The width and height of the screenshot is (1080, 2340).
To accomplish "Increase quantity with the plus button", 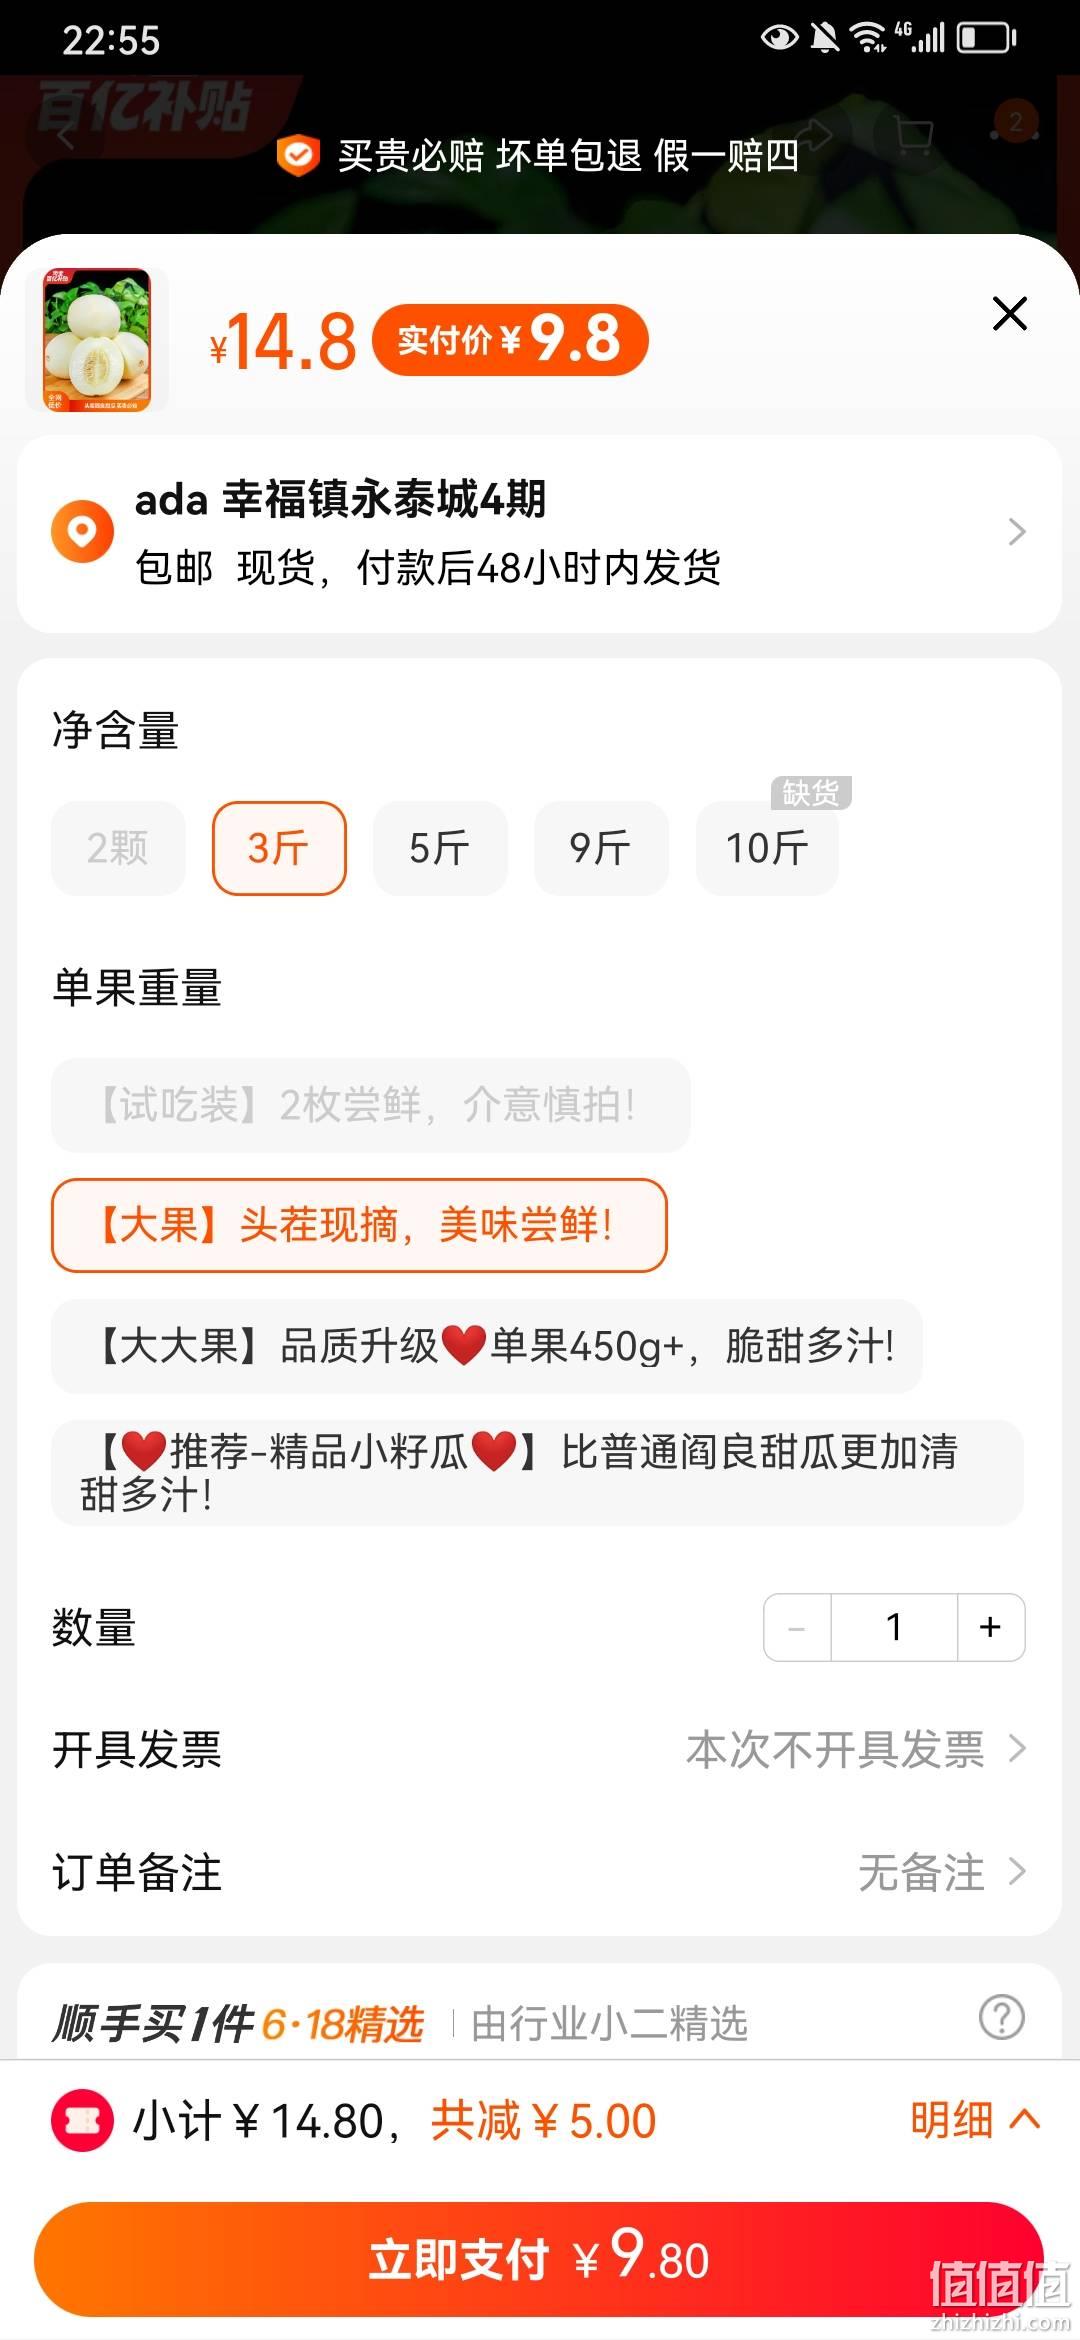I will (x=990, y=1627).
